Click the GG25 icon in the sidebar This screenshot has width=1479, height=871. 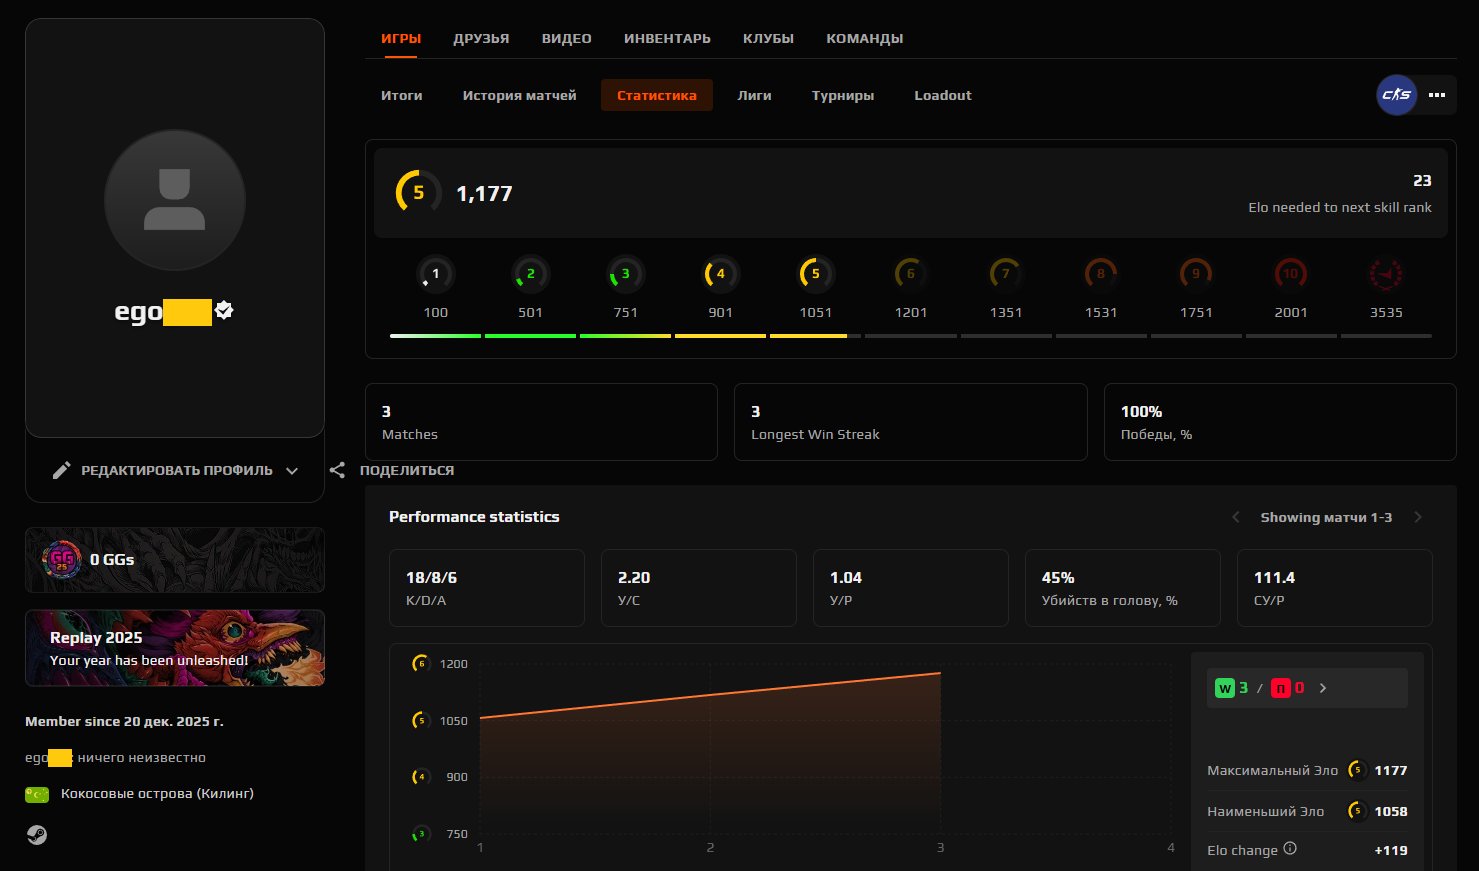tap(65, 560)
